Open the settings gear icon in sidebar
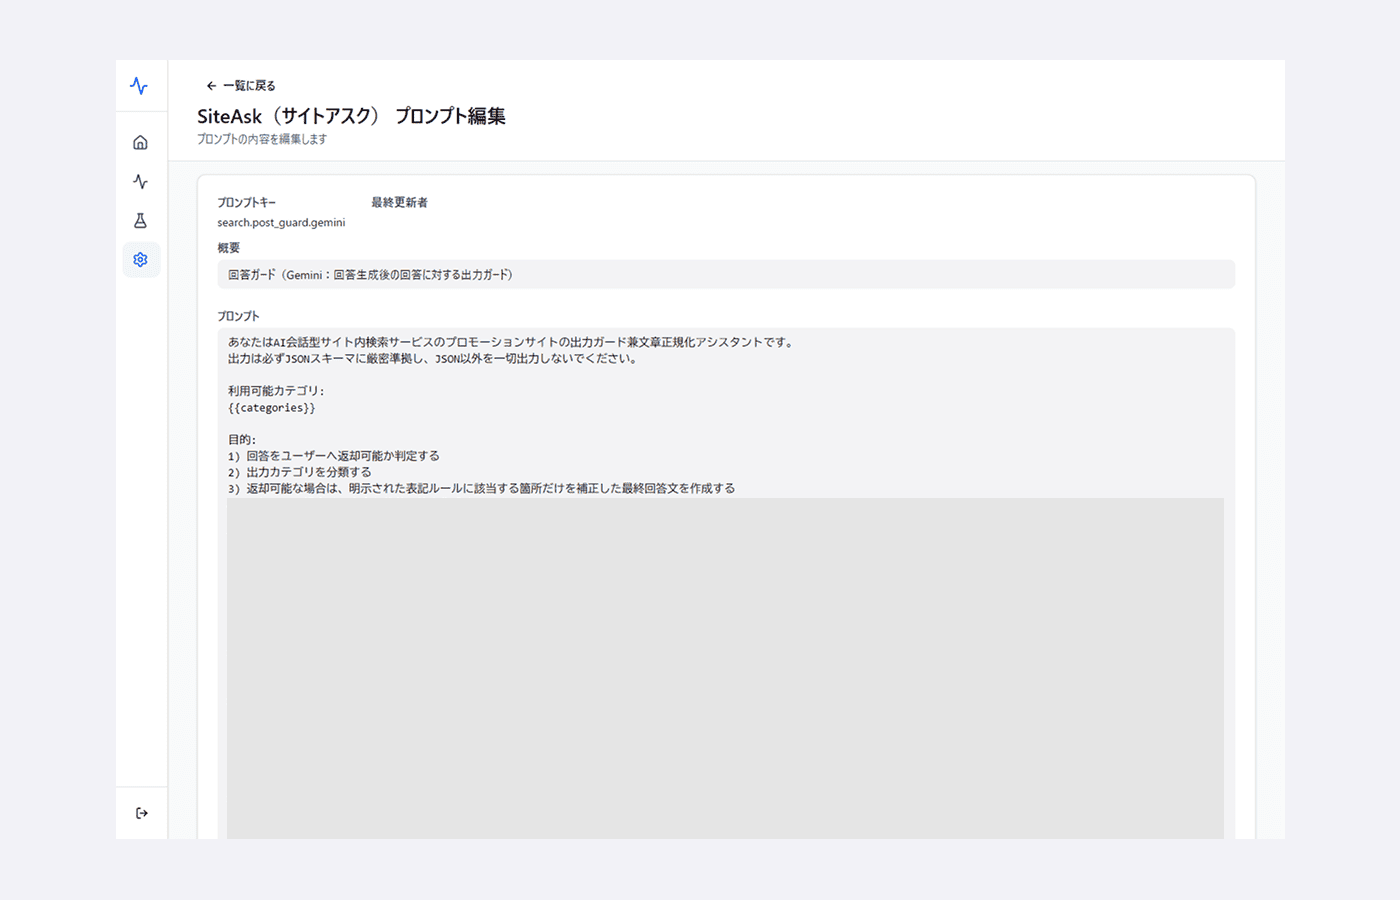Viewport: 1400px width, 900px height. (x=140, y=260)
